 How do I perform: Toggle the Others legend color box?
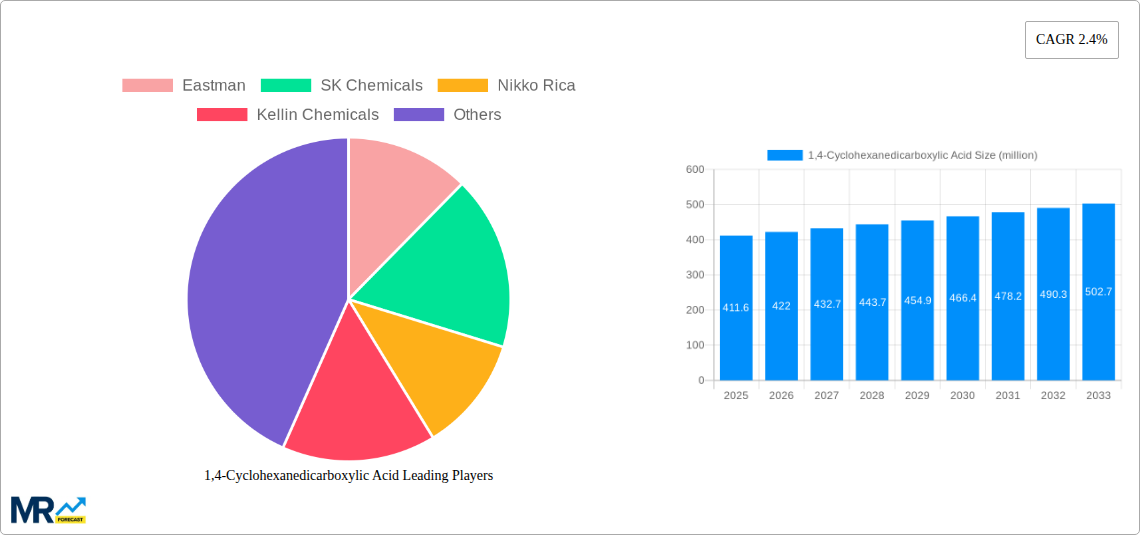pos(419,115)
